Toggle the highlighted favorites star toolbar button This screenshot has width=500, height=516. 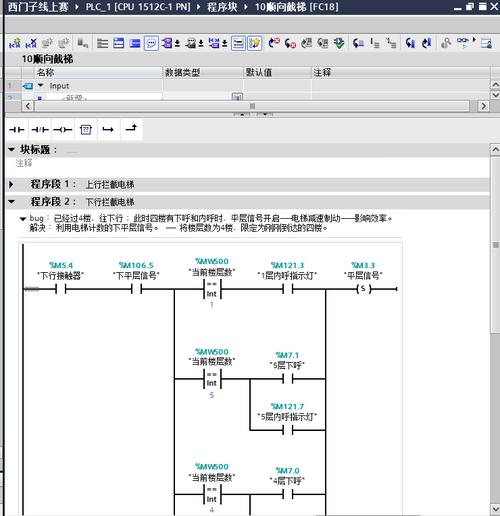[x=254, y=43]
